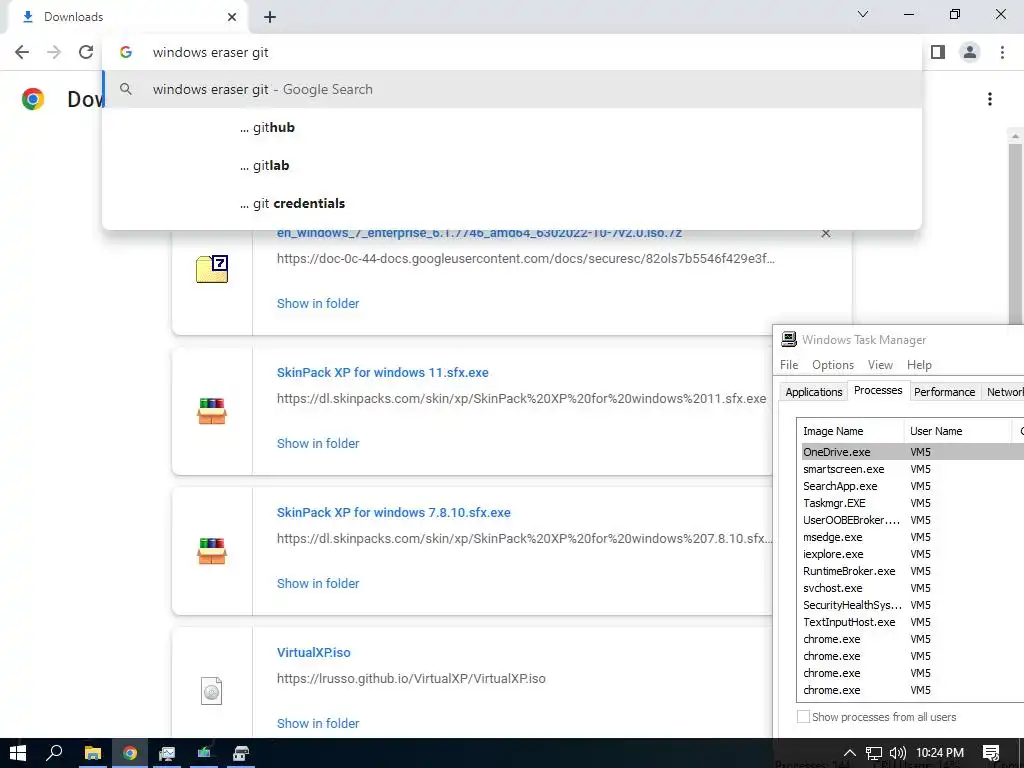The height and width of the screenshot is (768, 1024).
Task: Switch to Task Manager Processes tab
Action: tap(878, 390)
